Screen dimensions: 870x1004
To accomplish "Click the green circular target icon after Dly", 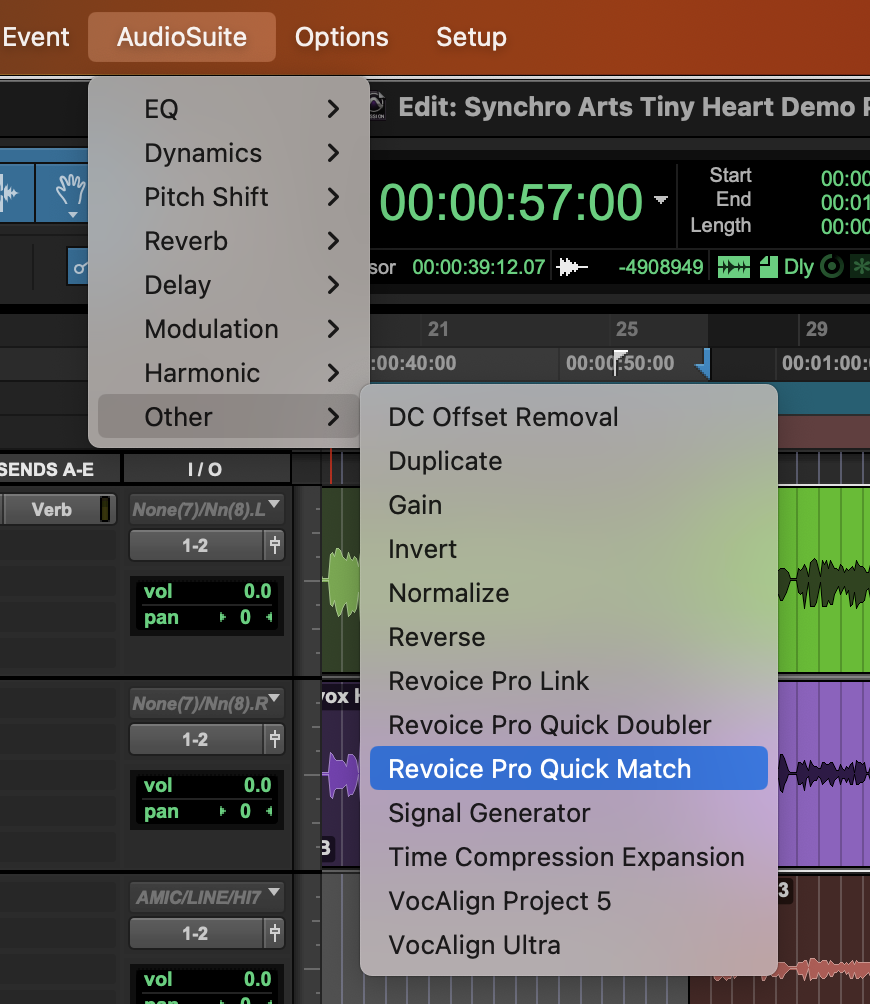I will 831,267.
